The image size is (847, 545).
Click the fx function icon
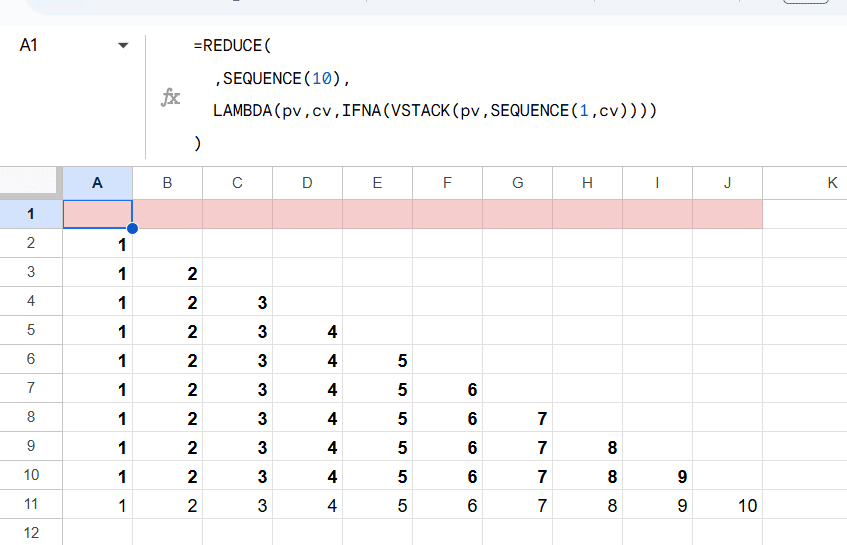(x=171, y=97)
